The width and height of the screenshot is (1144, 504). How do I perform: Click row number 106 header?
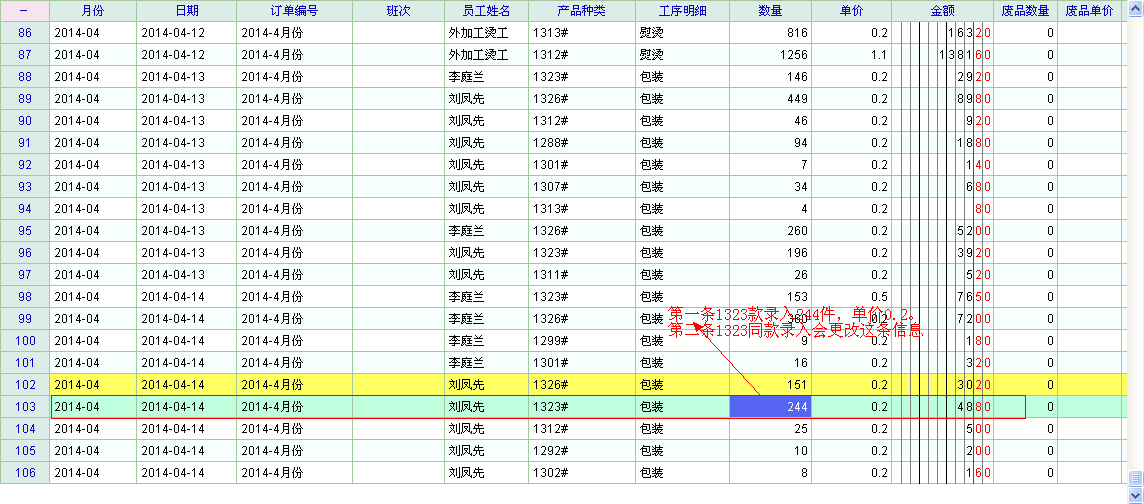coord(25,473)
